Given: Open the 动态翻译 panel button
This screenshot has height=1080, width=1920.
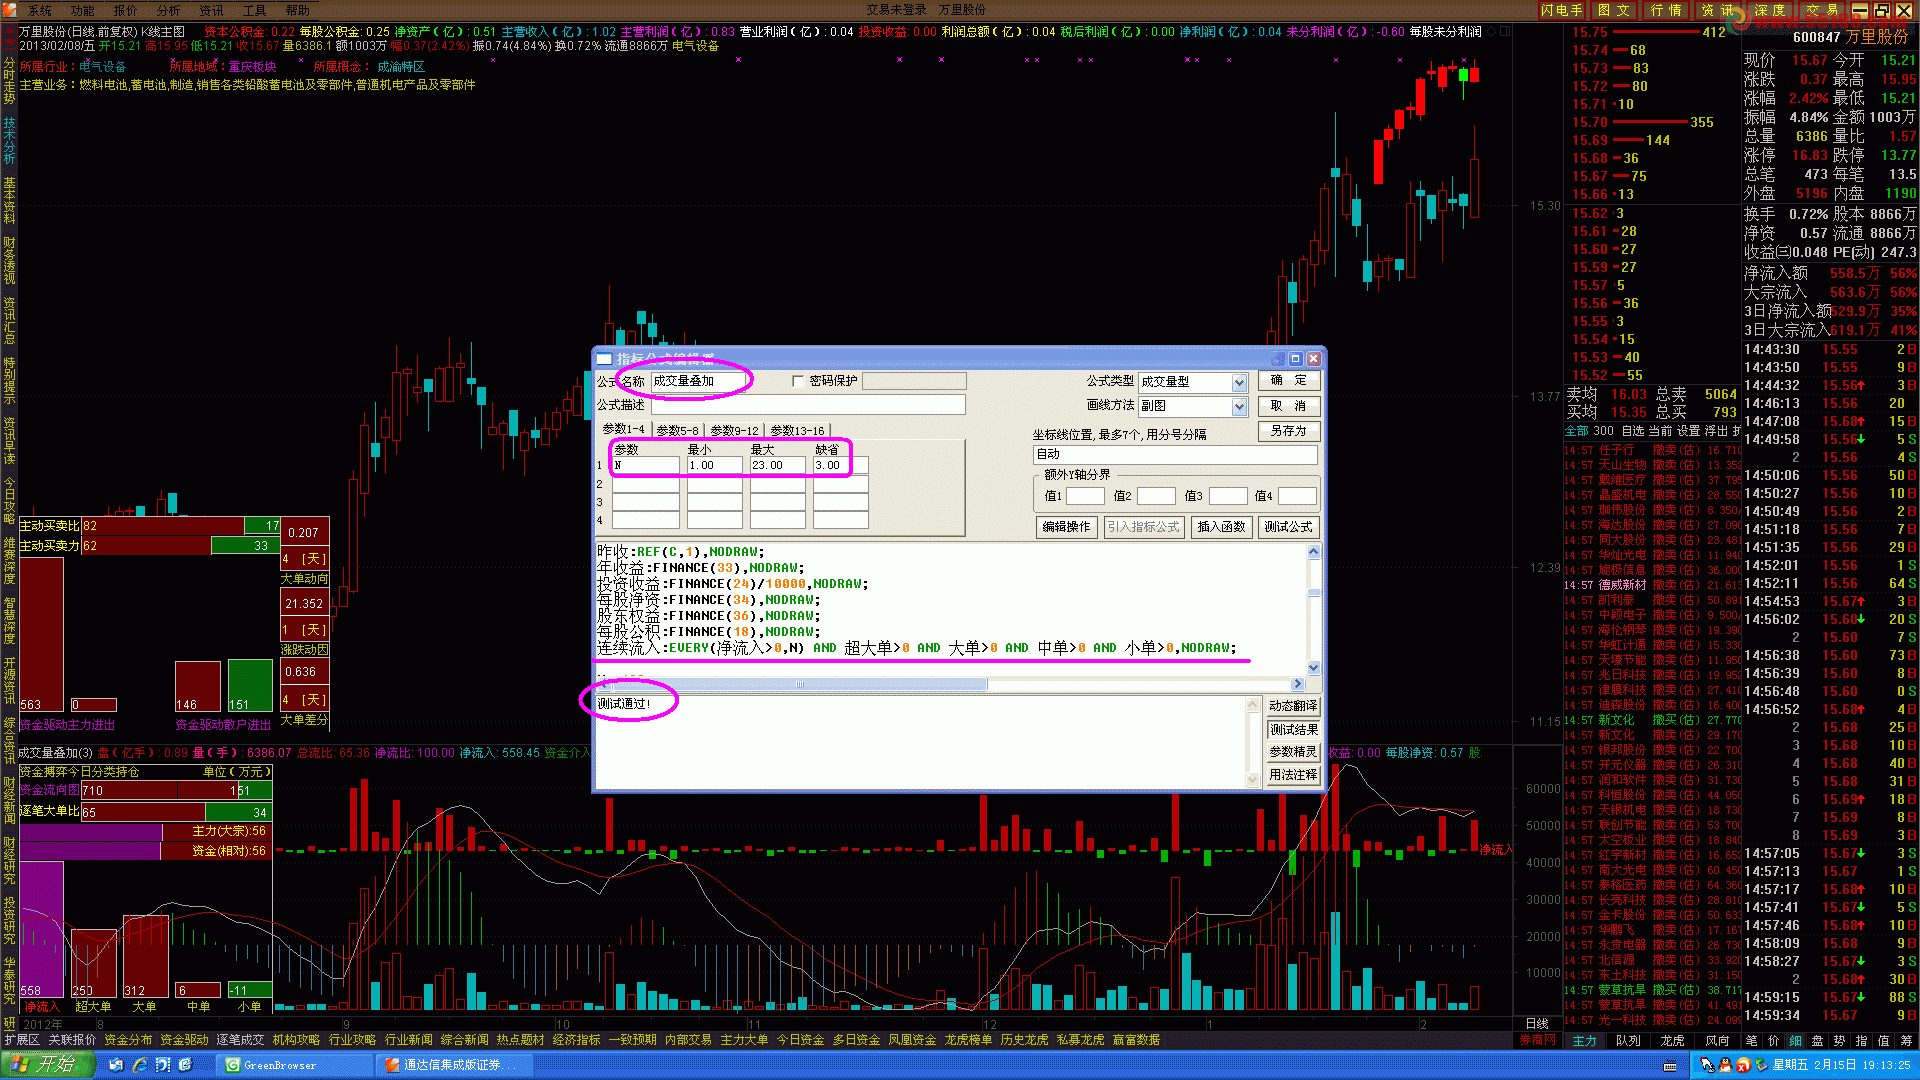Looking at the screenshot, I should coord(1292,706).
